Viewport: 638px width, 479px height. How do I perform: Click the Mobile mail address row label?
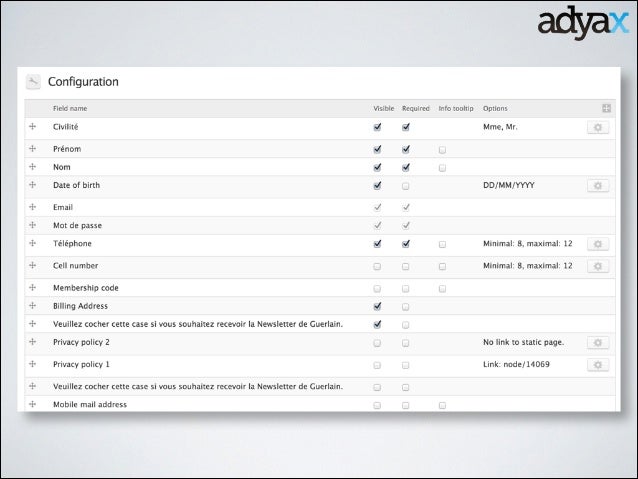pos(90,405)
